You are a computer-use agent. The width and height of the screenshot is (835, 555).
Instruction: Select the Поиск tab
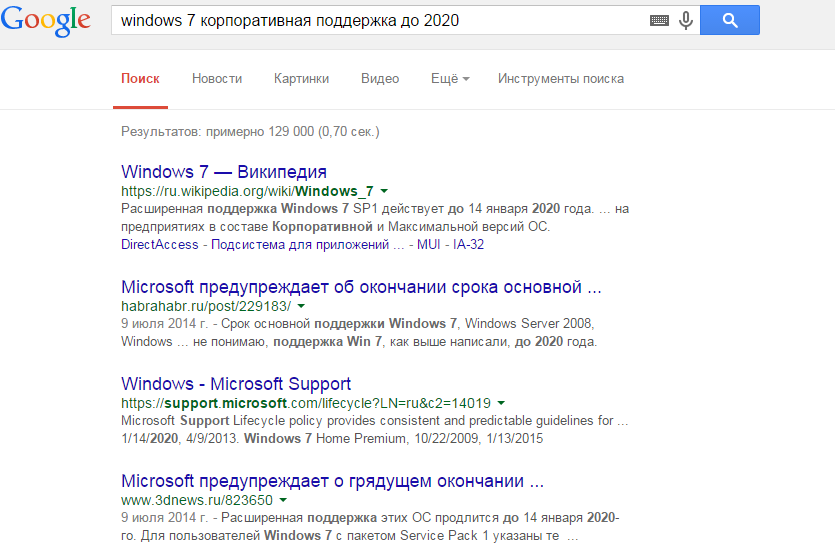click(x=140, y=79)
